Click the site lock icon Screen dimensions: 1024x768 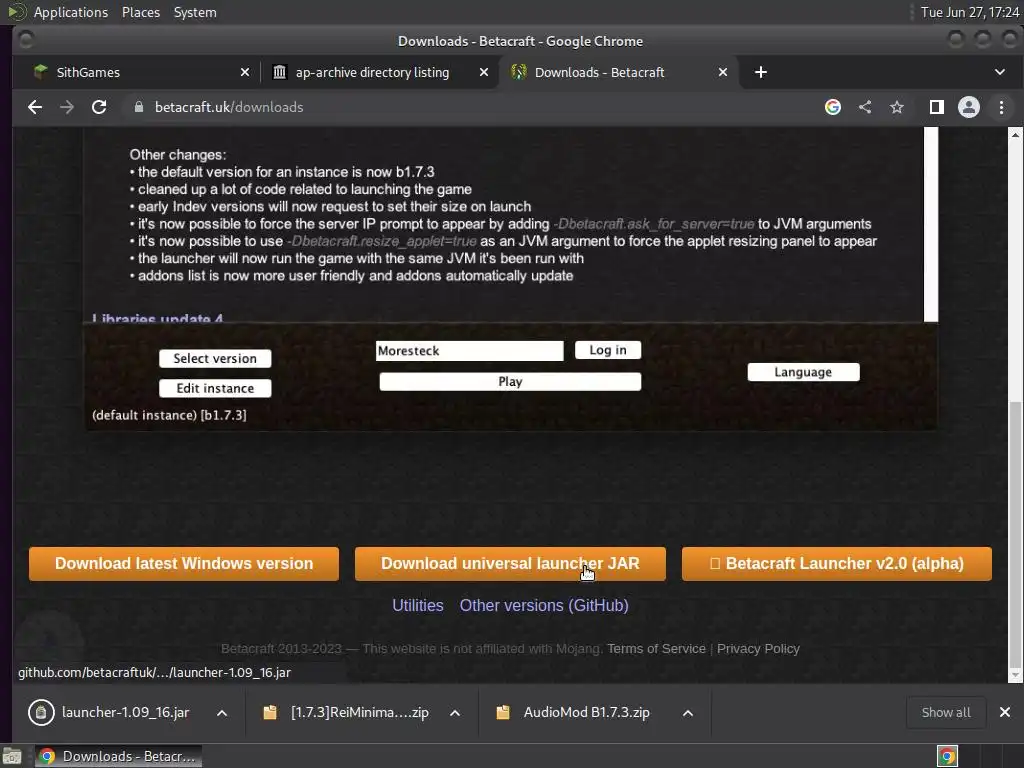tap(138, 107)
